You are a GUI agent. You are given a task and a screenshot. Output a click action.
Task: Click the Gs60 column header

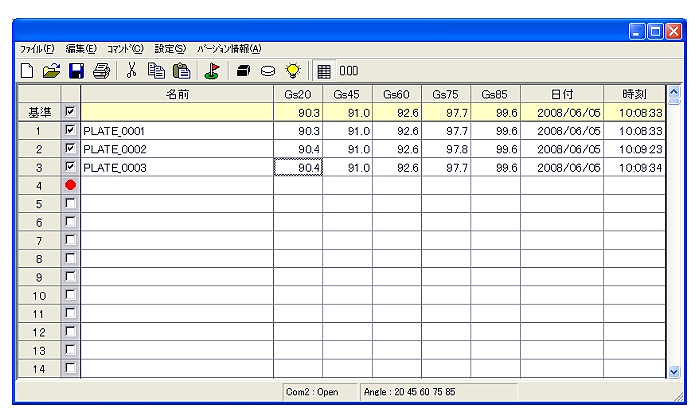coord(396,93)
